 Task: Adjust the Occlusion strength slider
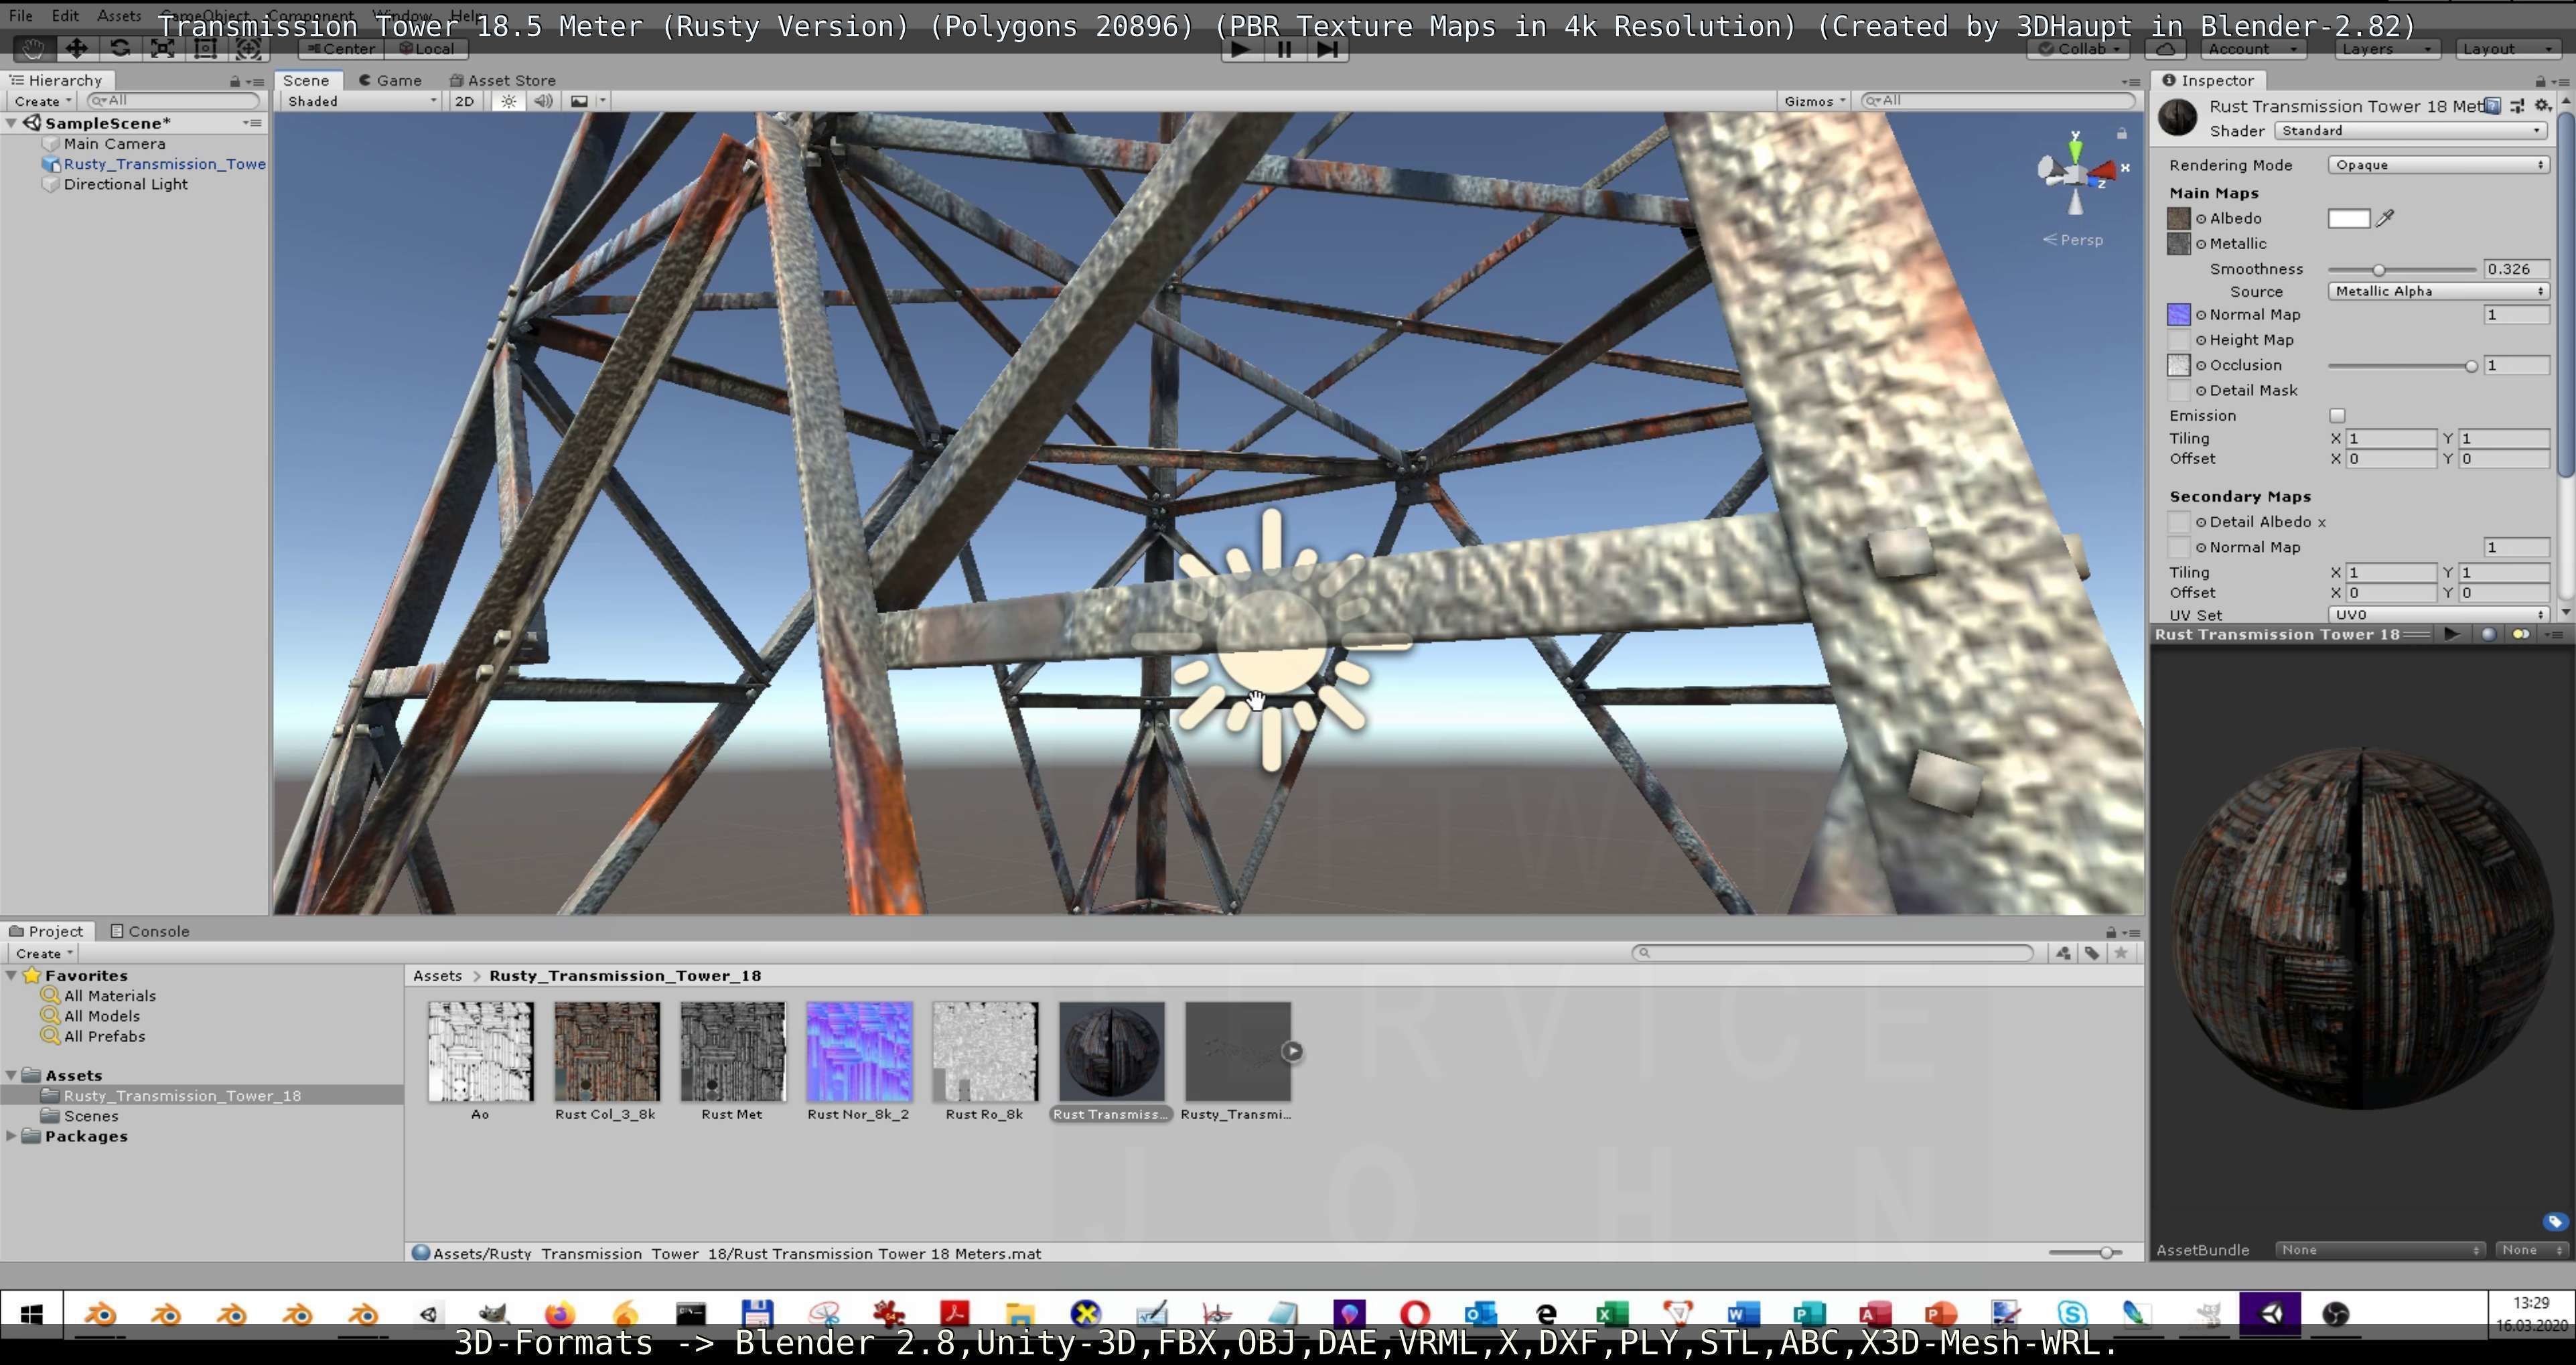pos(2401,366)
